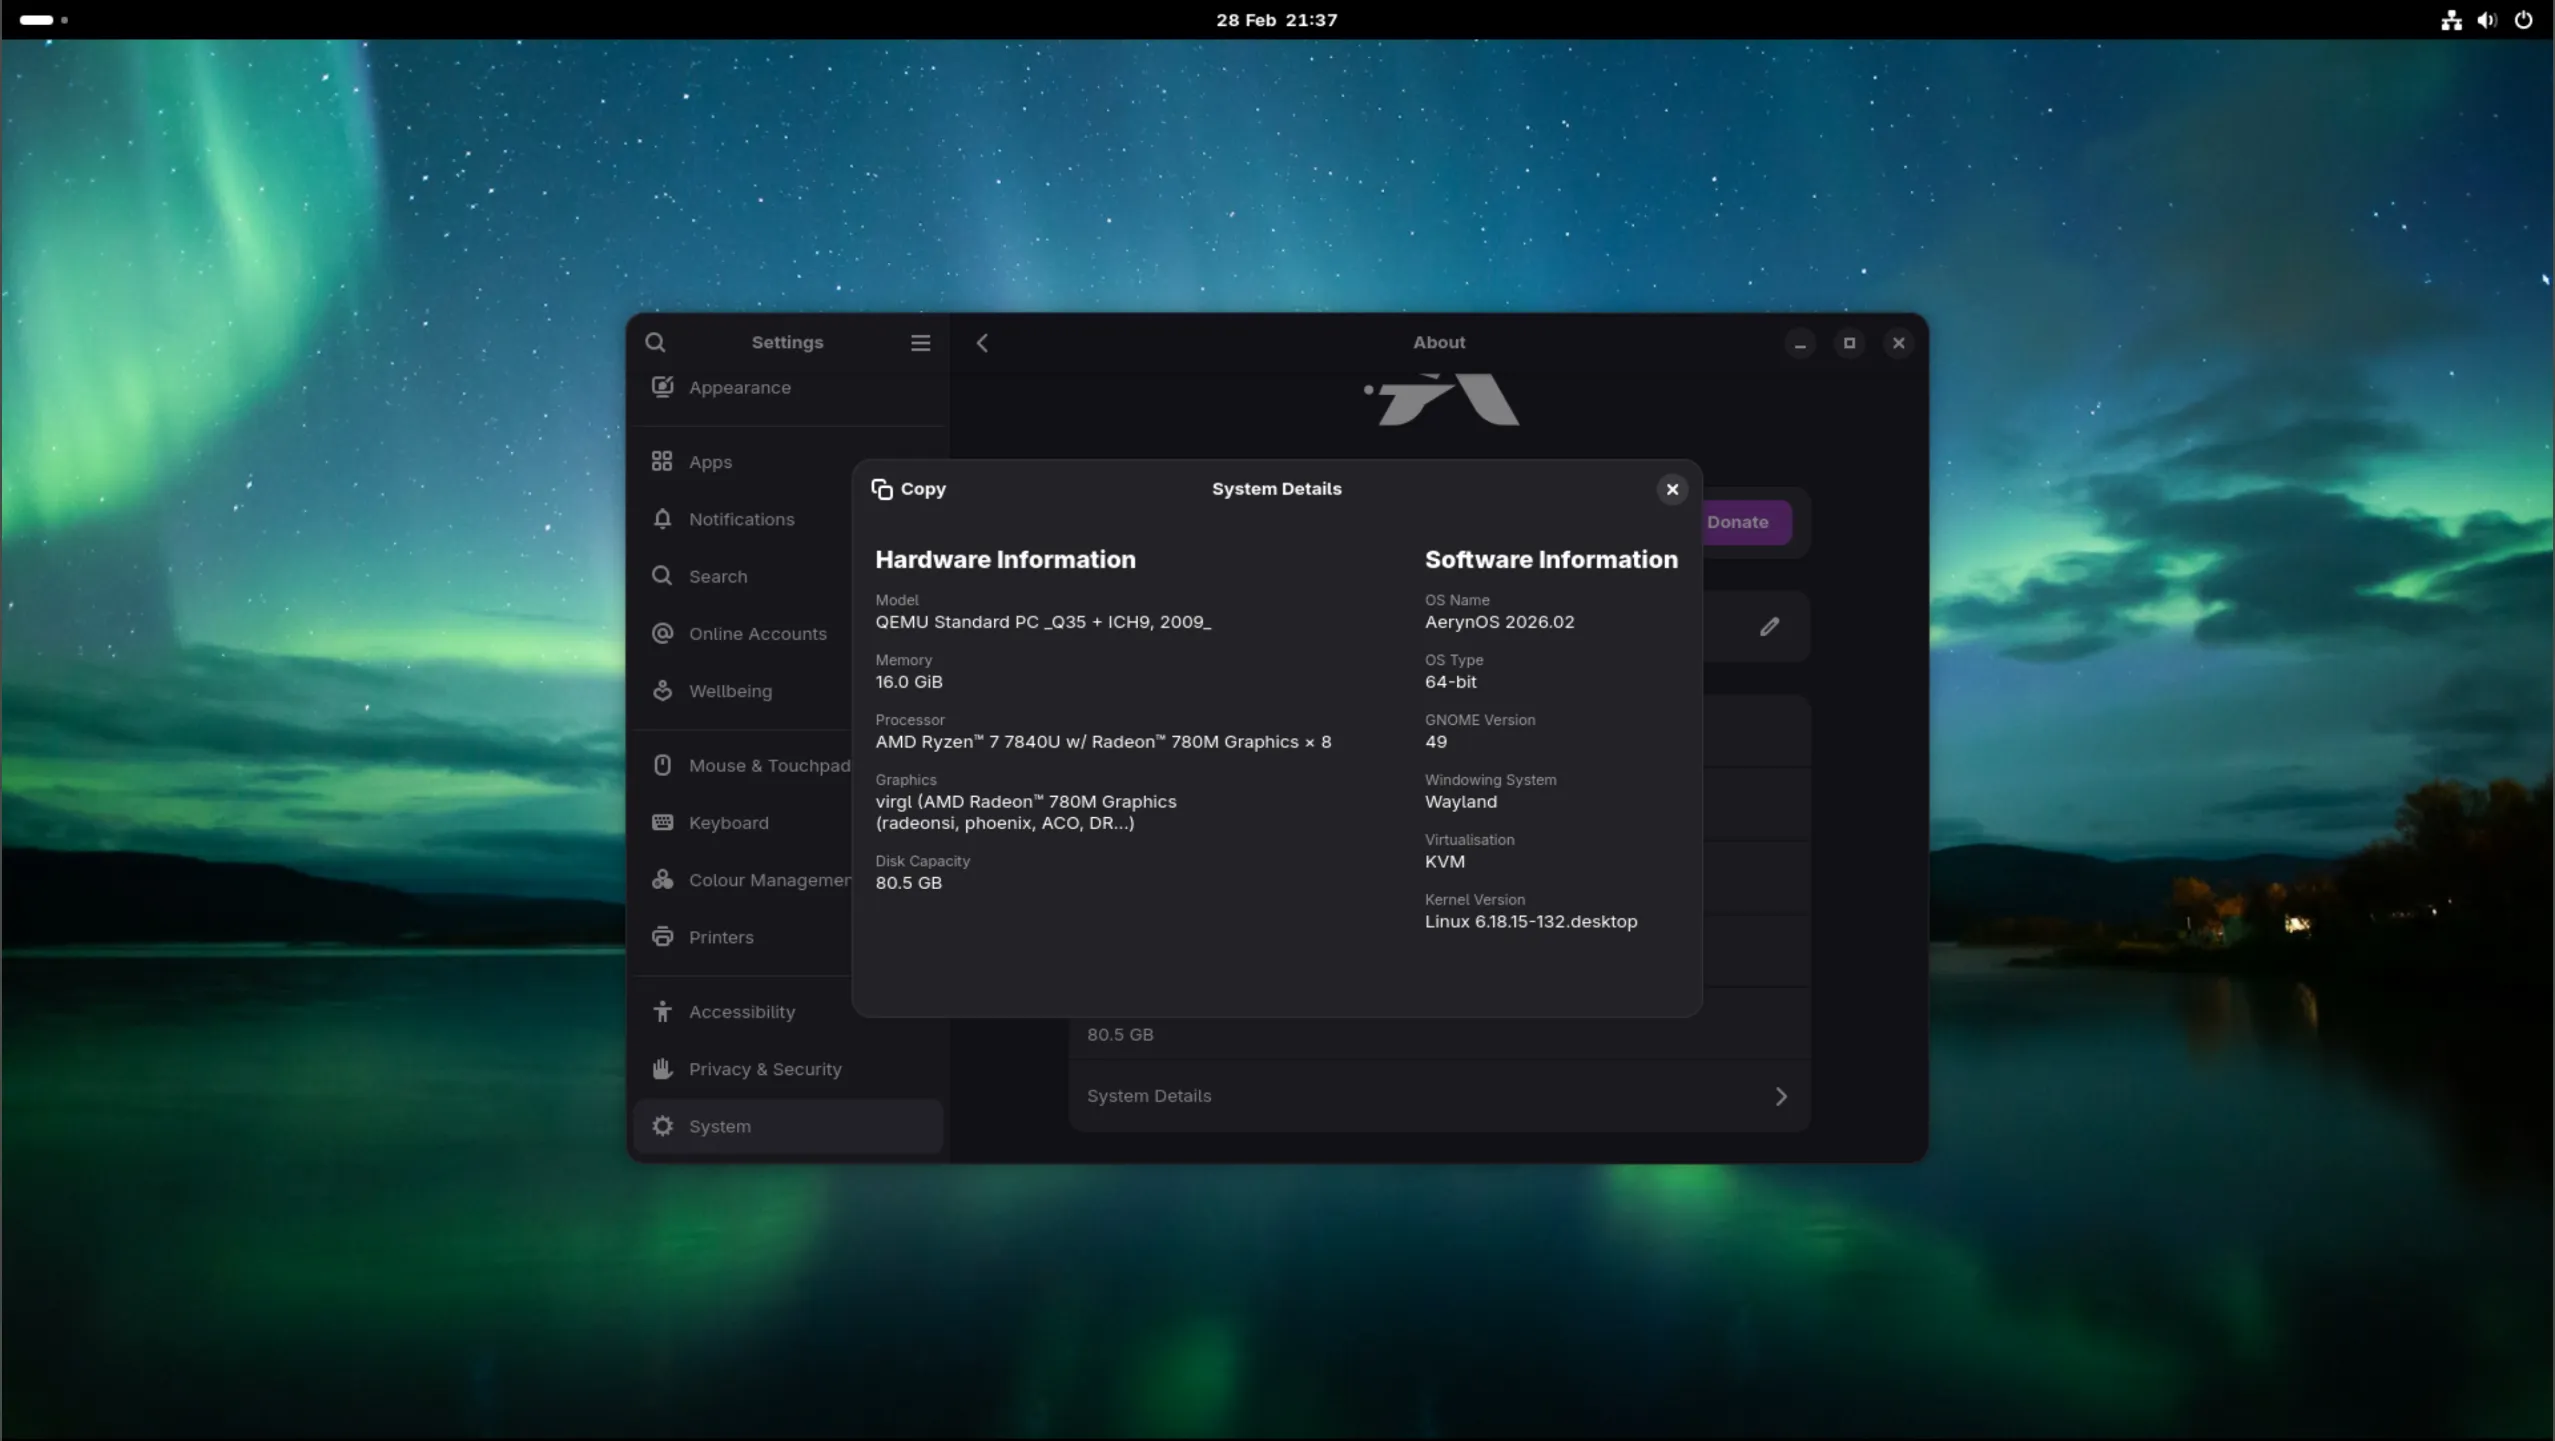The width and height of the screenshot is (2555, 1441).
Task: Select the search magnifier icon in Settings
Action: [655, 342]
